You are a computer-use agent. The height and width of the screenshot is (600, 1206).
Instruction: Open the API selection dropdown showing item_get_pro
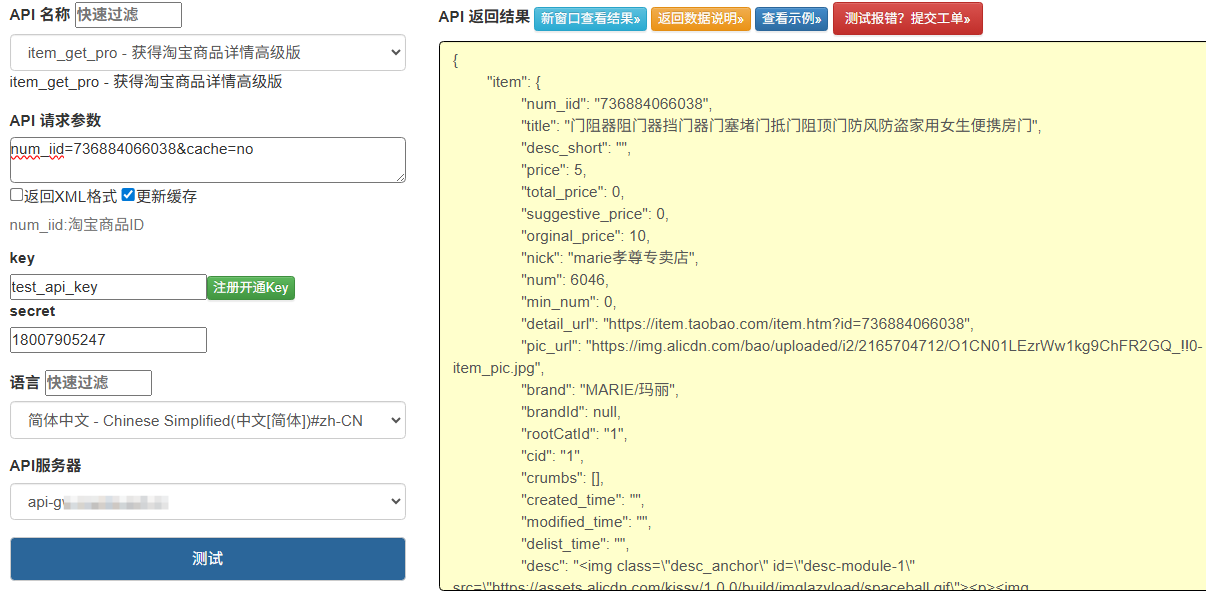click(x=206, y=52)
